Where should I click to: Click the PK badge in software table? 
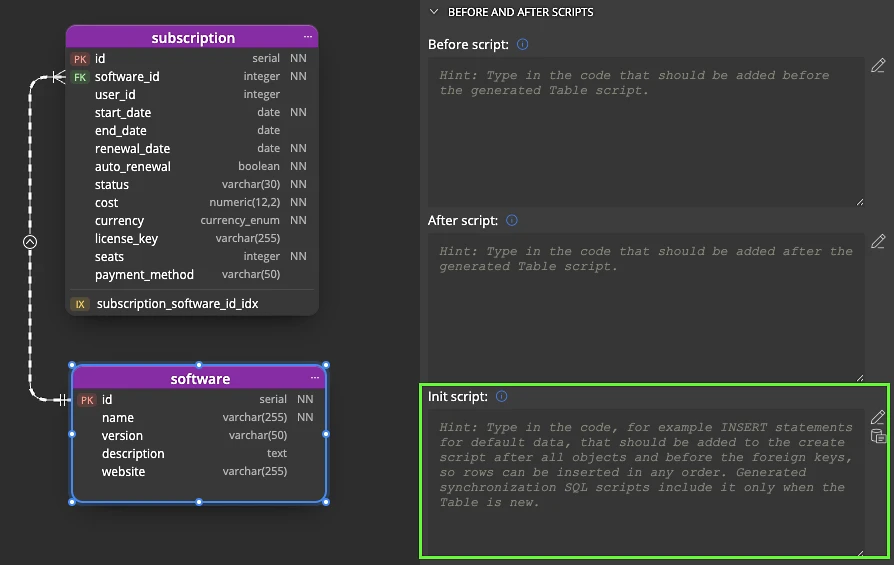(87, 400)
